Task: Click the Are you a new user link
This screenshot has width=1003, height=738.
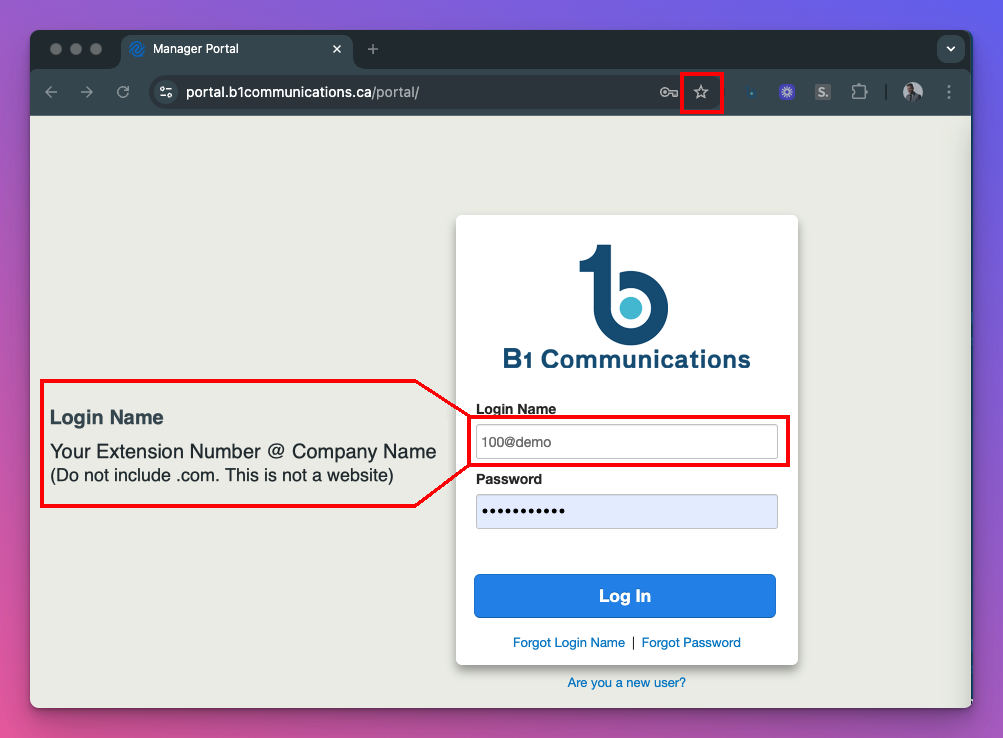Action: [626, 683]
